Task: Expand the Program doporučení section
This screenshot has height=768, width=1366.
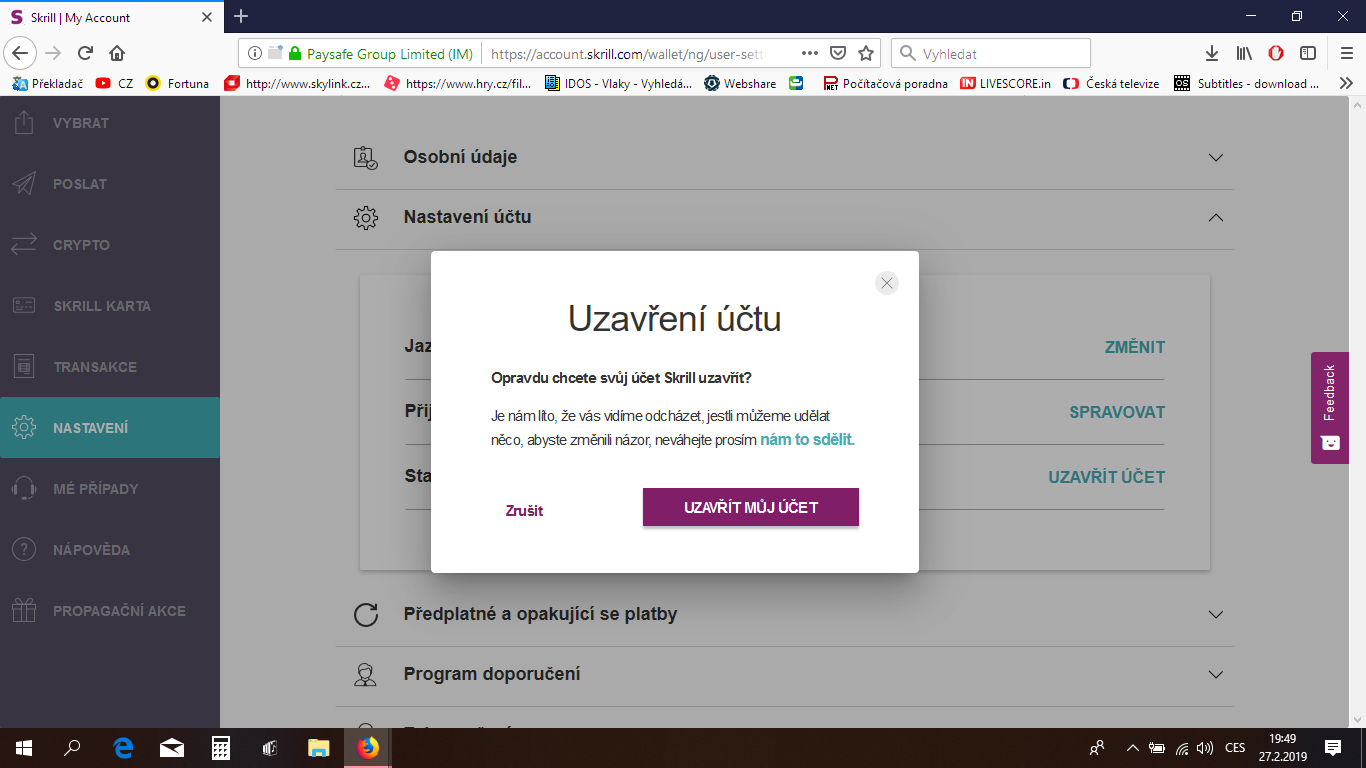Action: pyautogui.click(x=785, y=675)
